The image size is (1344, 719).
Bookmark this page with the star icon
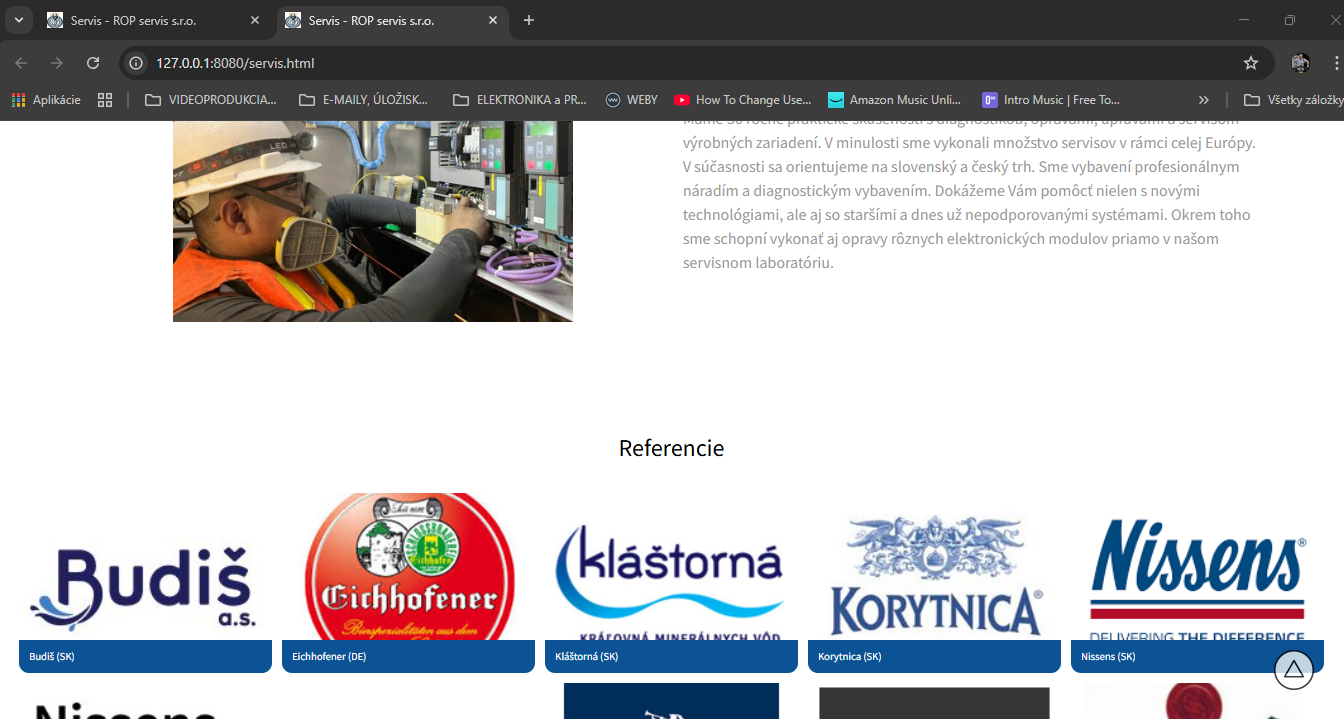(1250, 63)
